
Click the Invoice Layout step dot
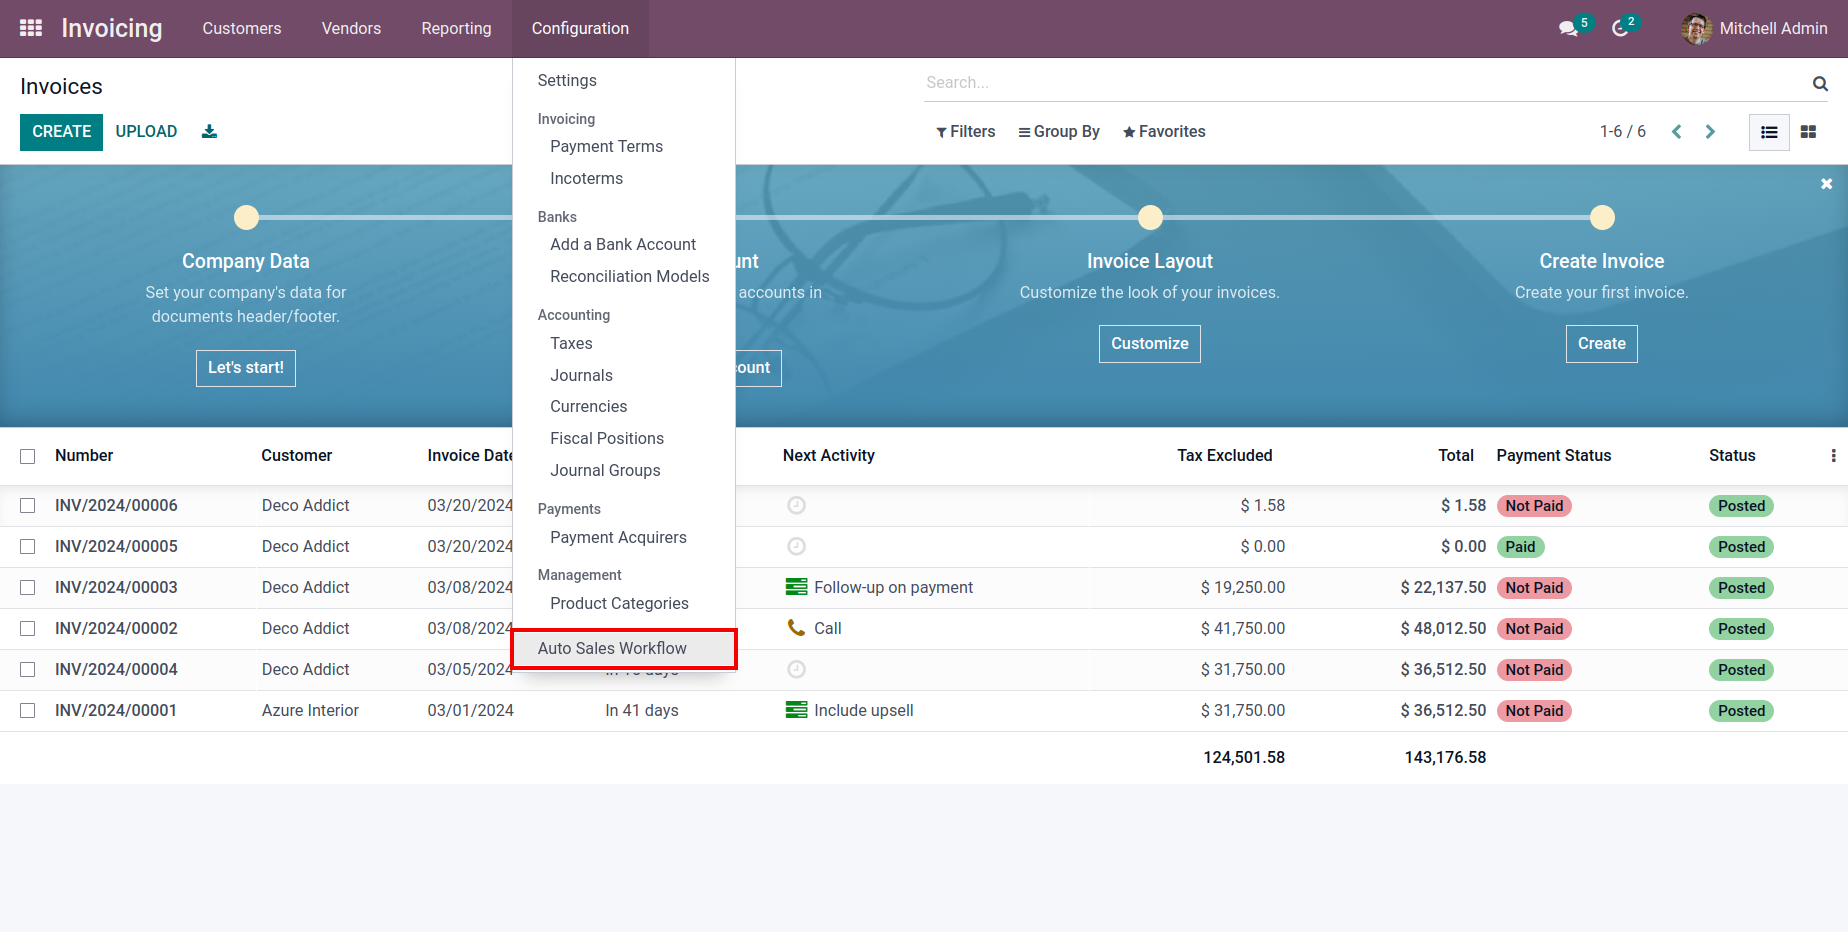1151,217
